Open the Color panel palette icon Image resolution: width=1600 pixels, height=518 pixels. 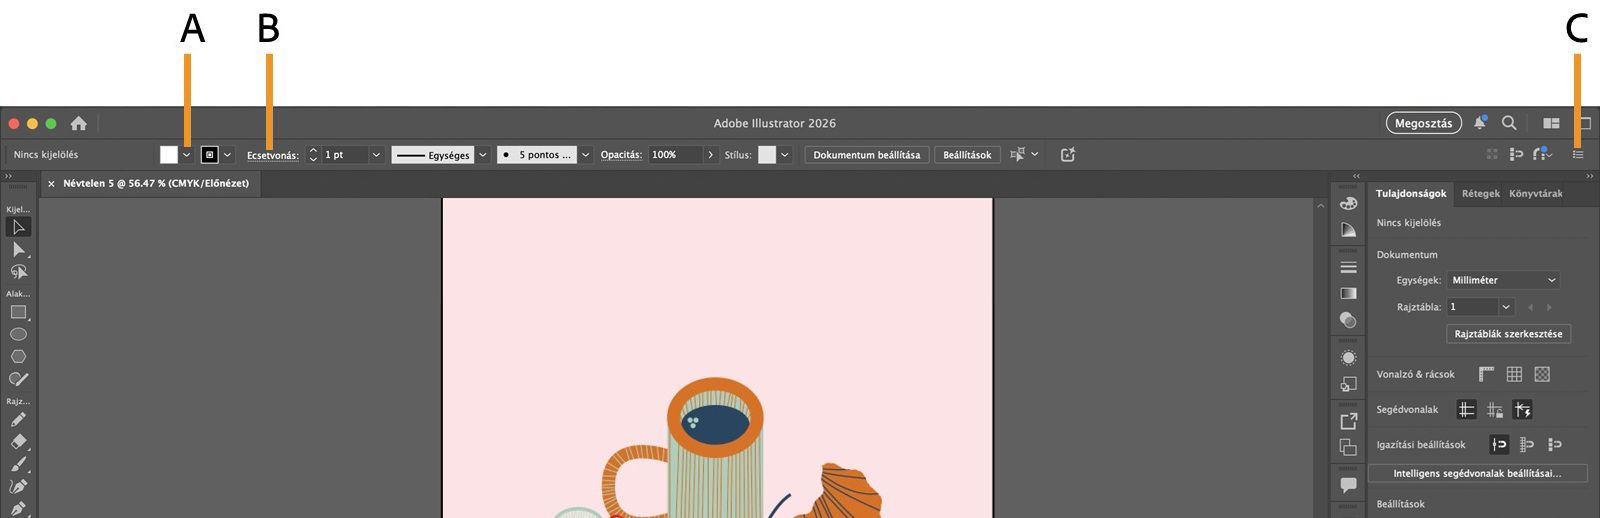pyautogui.click(x=1348, y=203)
